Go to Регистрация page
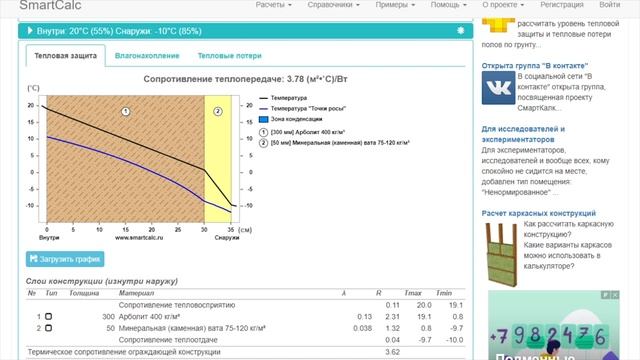The height and width of the screenshot is (360, 640). tap(562, 5)
